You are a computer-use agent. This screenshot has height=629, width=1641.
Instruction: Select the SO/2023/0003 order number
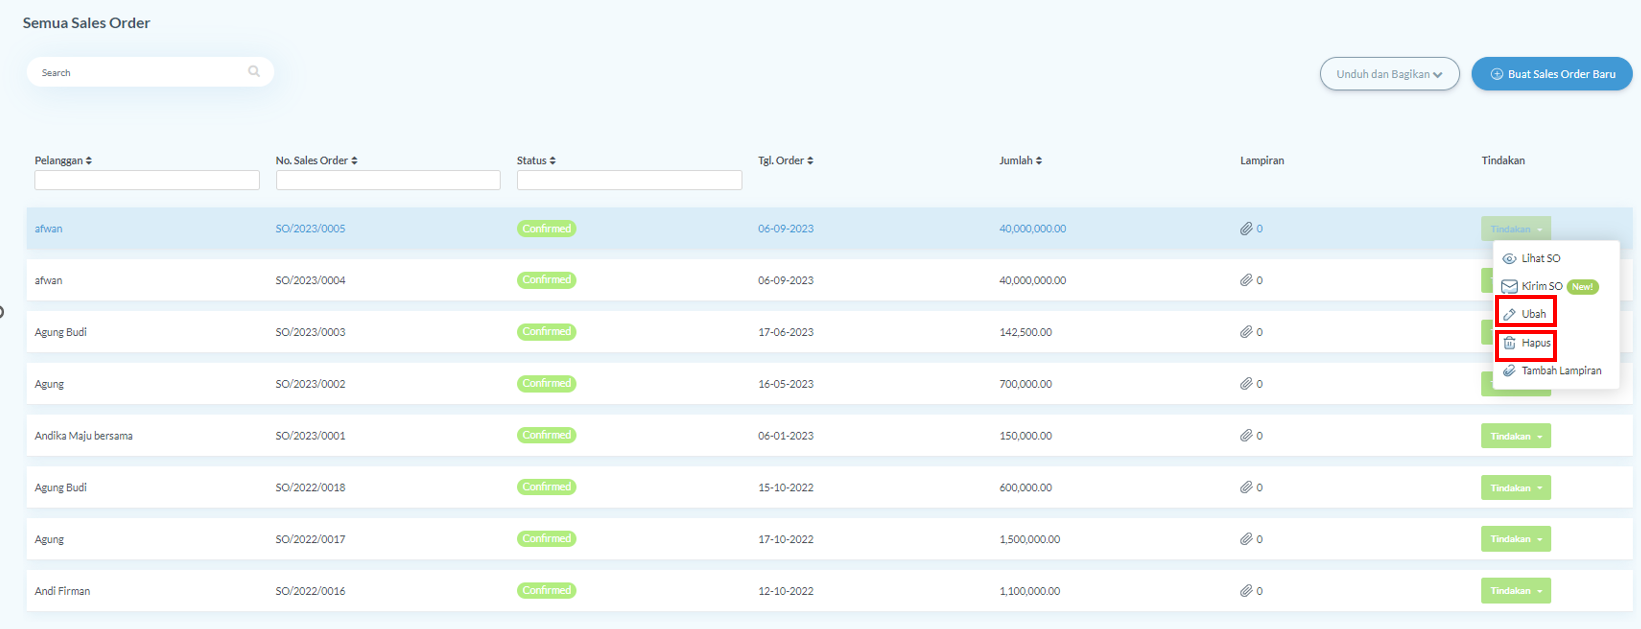[x=310, y=332]
